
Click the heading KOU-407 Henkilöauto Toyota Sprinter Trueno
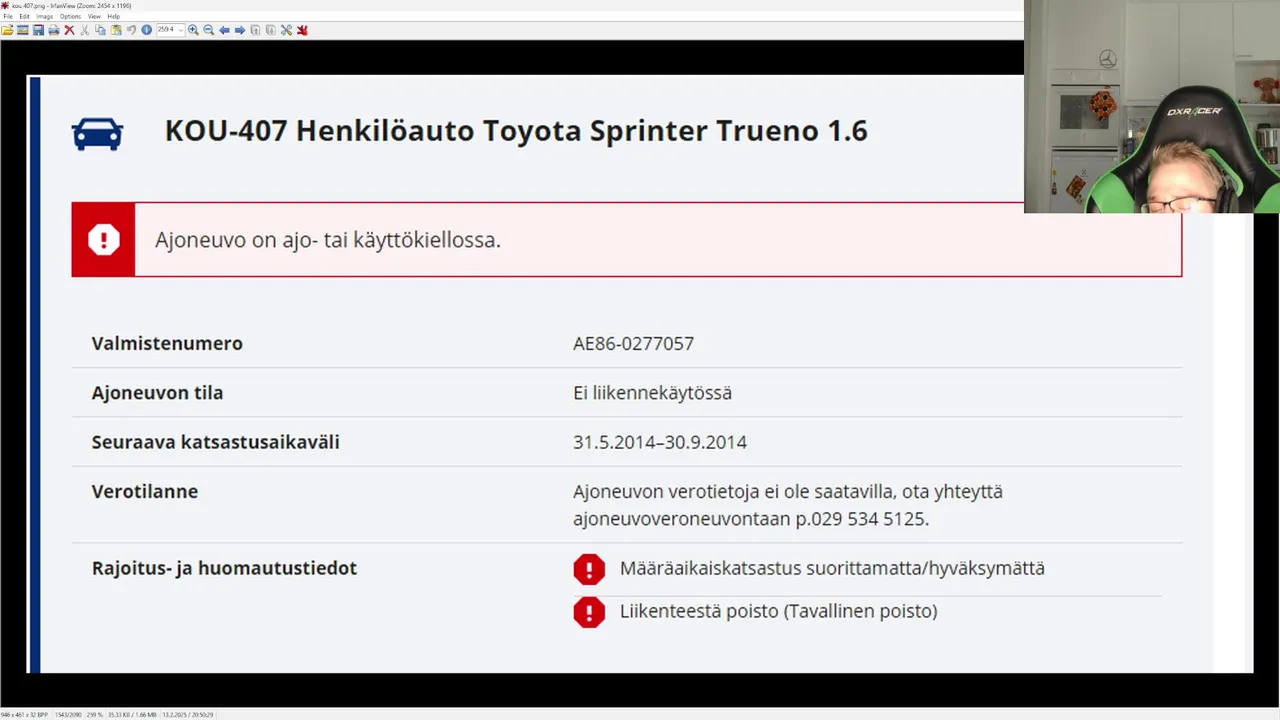(516, 131)
